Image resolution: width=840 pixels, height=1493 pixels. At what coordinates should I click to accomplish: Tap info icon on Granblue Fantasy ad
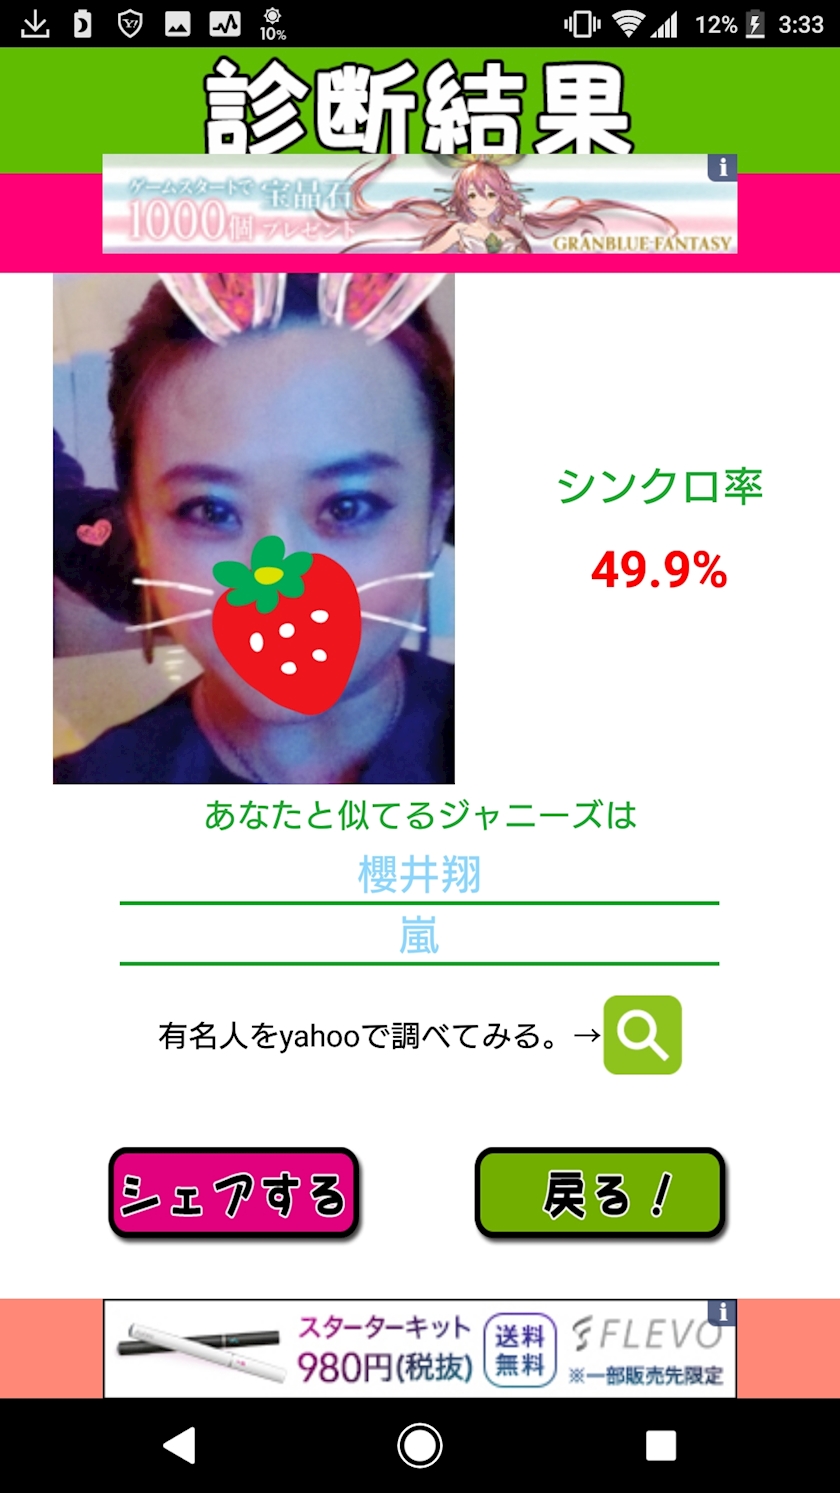[722, 167]
